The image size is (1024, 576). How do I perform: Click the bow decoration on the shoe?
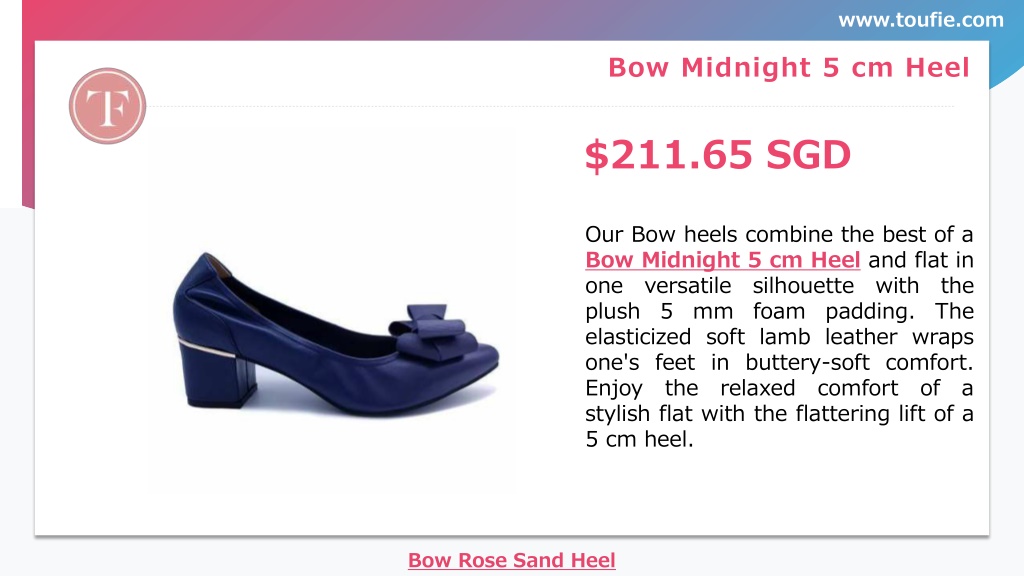[430, 332]
